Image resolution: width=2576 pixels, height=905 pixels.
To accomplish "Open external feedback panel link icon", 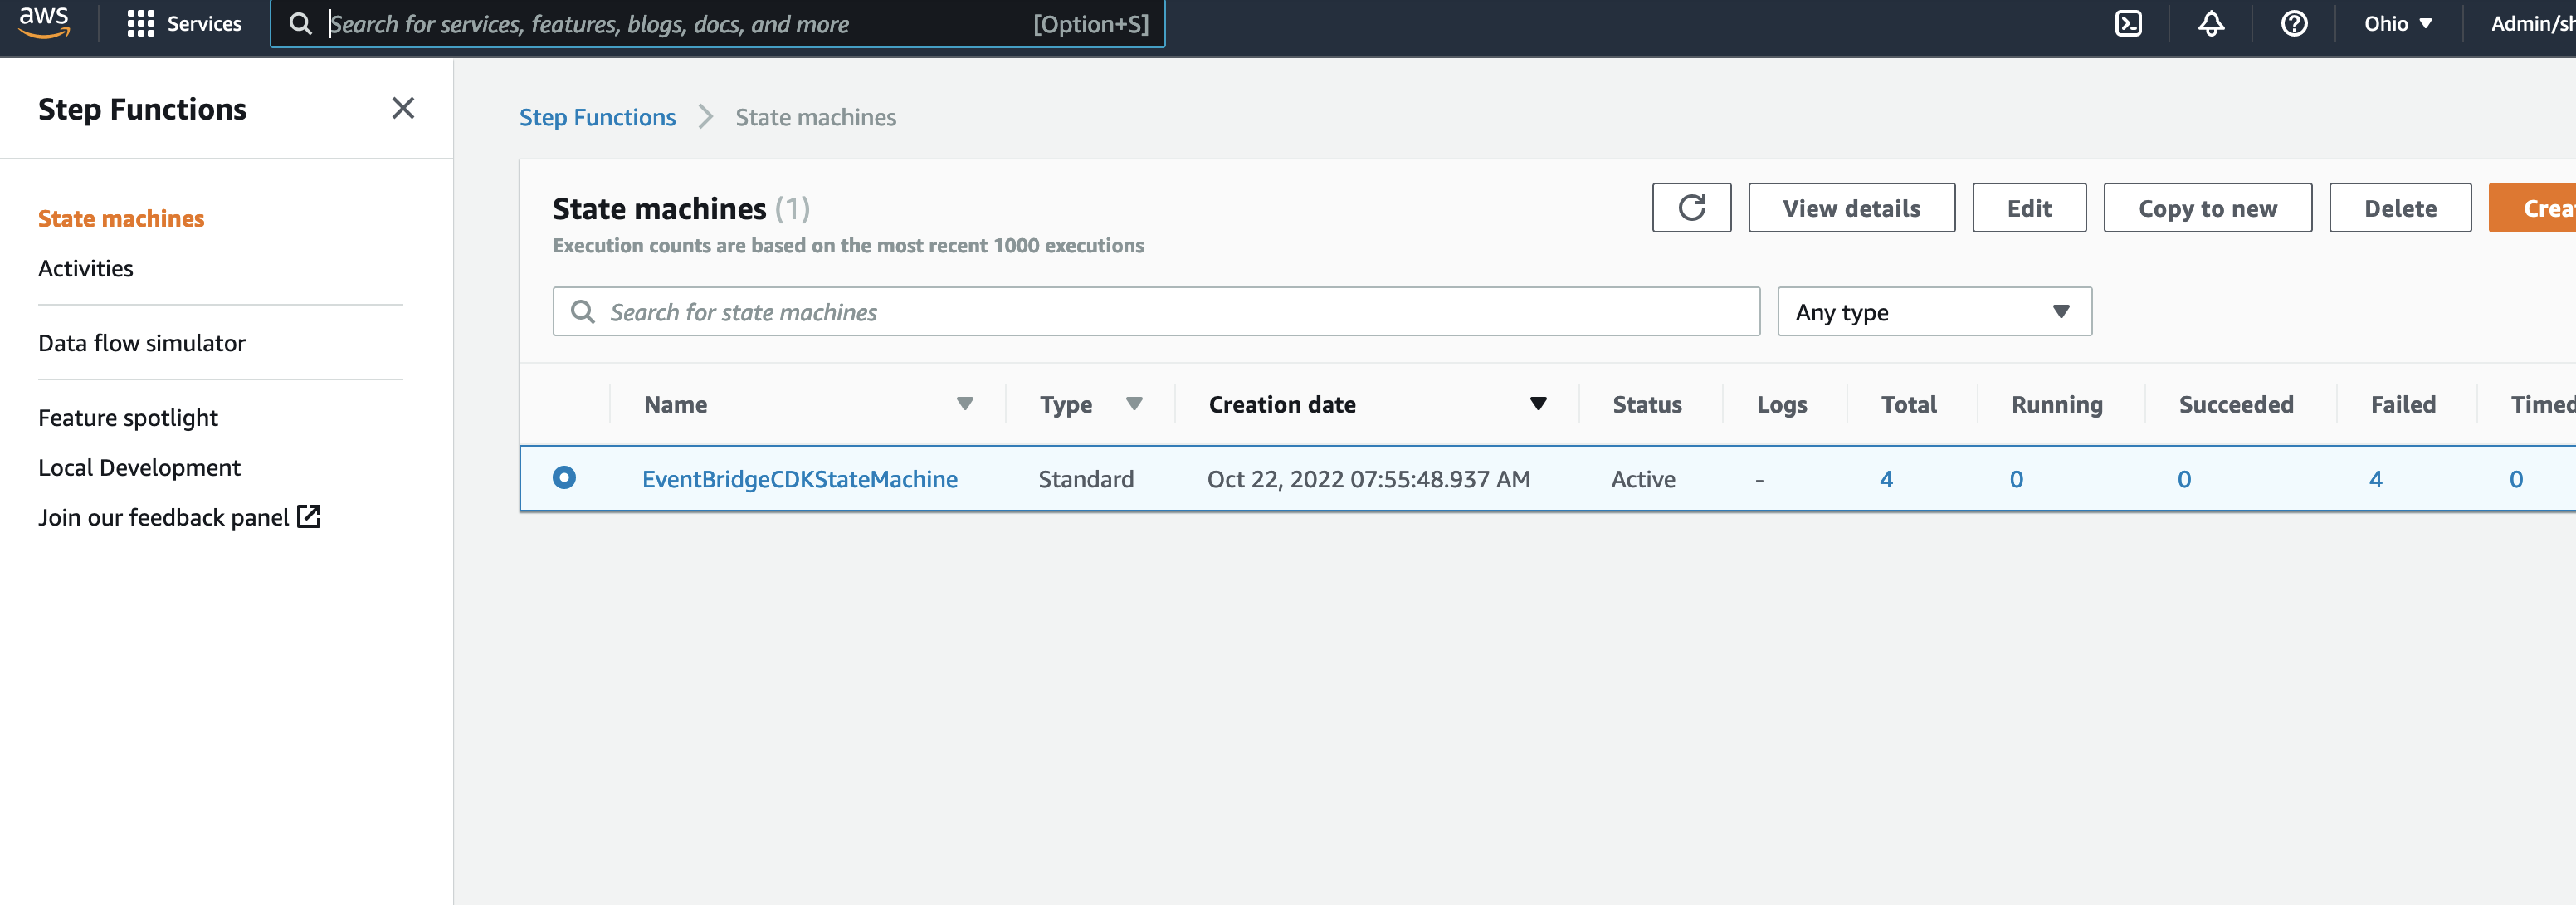I will pyautogui.click(x=309, y=517).
